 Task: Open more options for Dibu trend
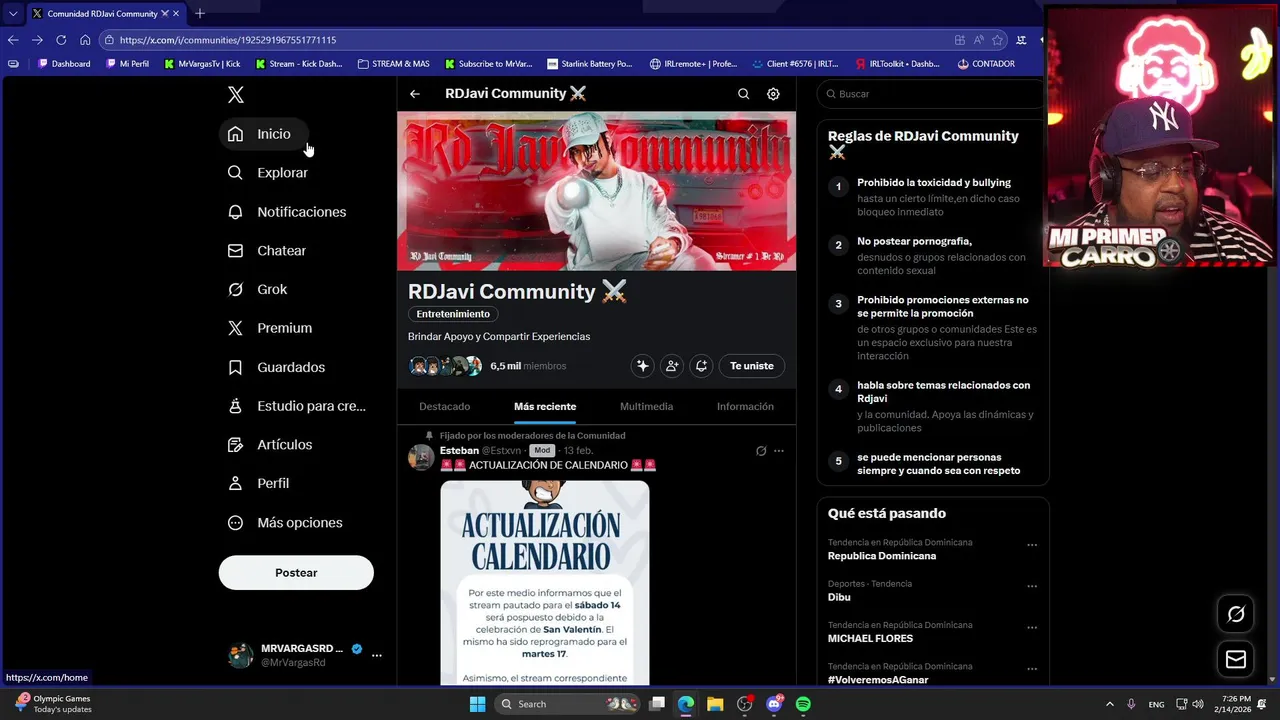coord(1032,586)
